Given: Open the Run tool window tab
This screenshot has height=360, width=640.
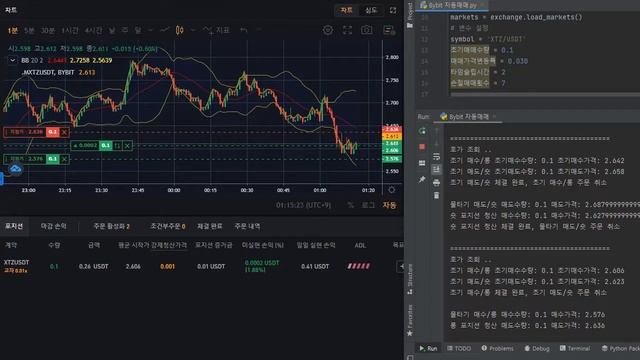Looking at the screenshot, I should tap(428, 348).
